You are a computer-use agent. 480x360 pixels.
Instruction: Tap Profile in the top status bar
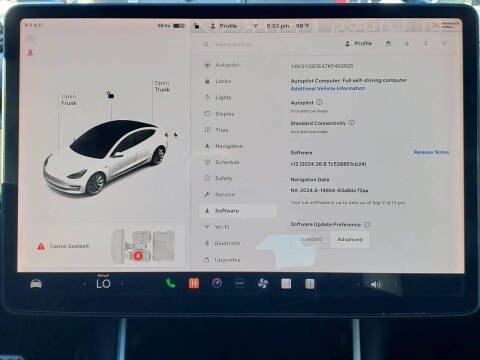[x=224, y=26]
